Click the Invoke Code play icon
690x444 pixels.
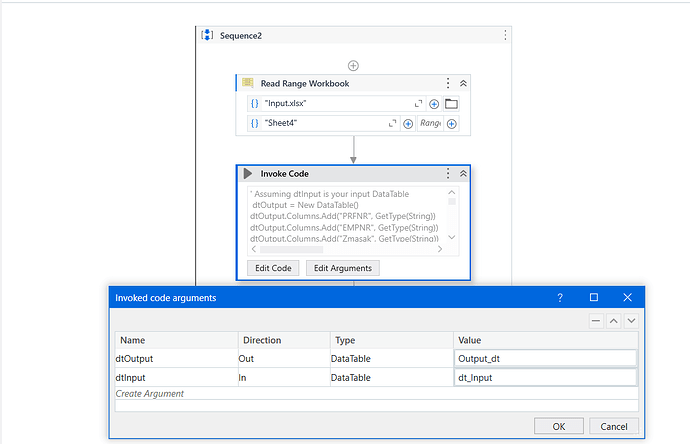coord(248,173)
